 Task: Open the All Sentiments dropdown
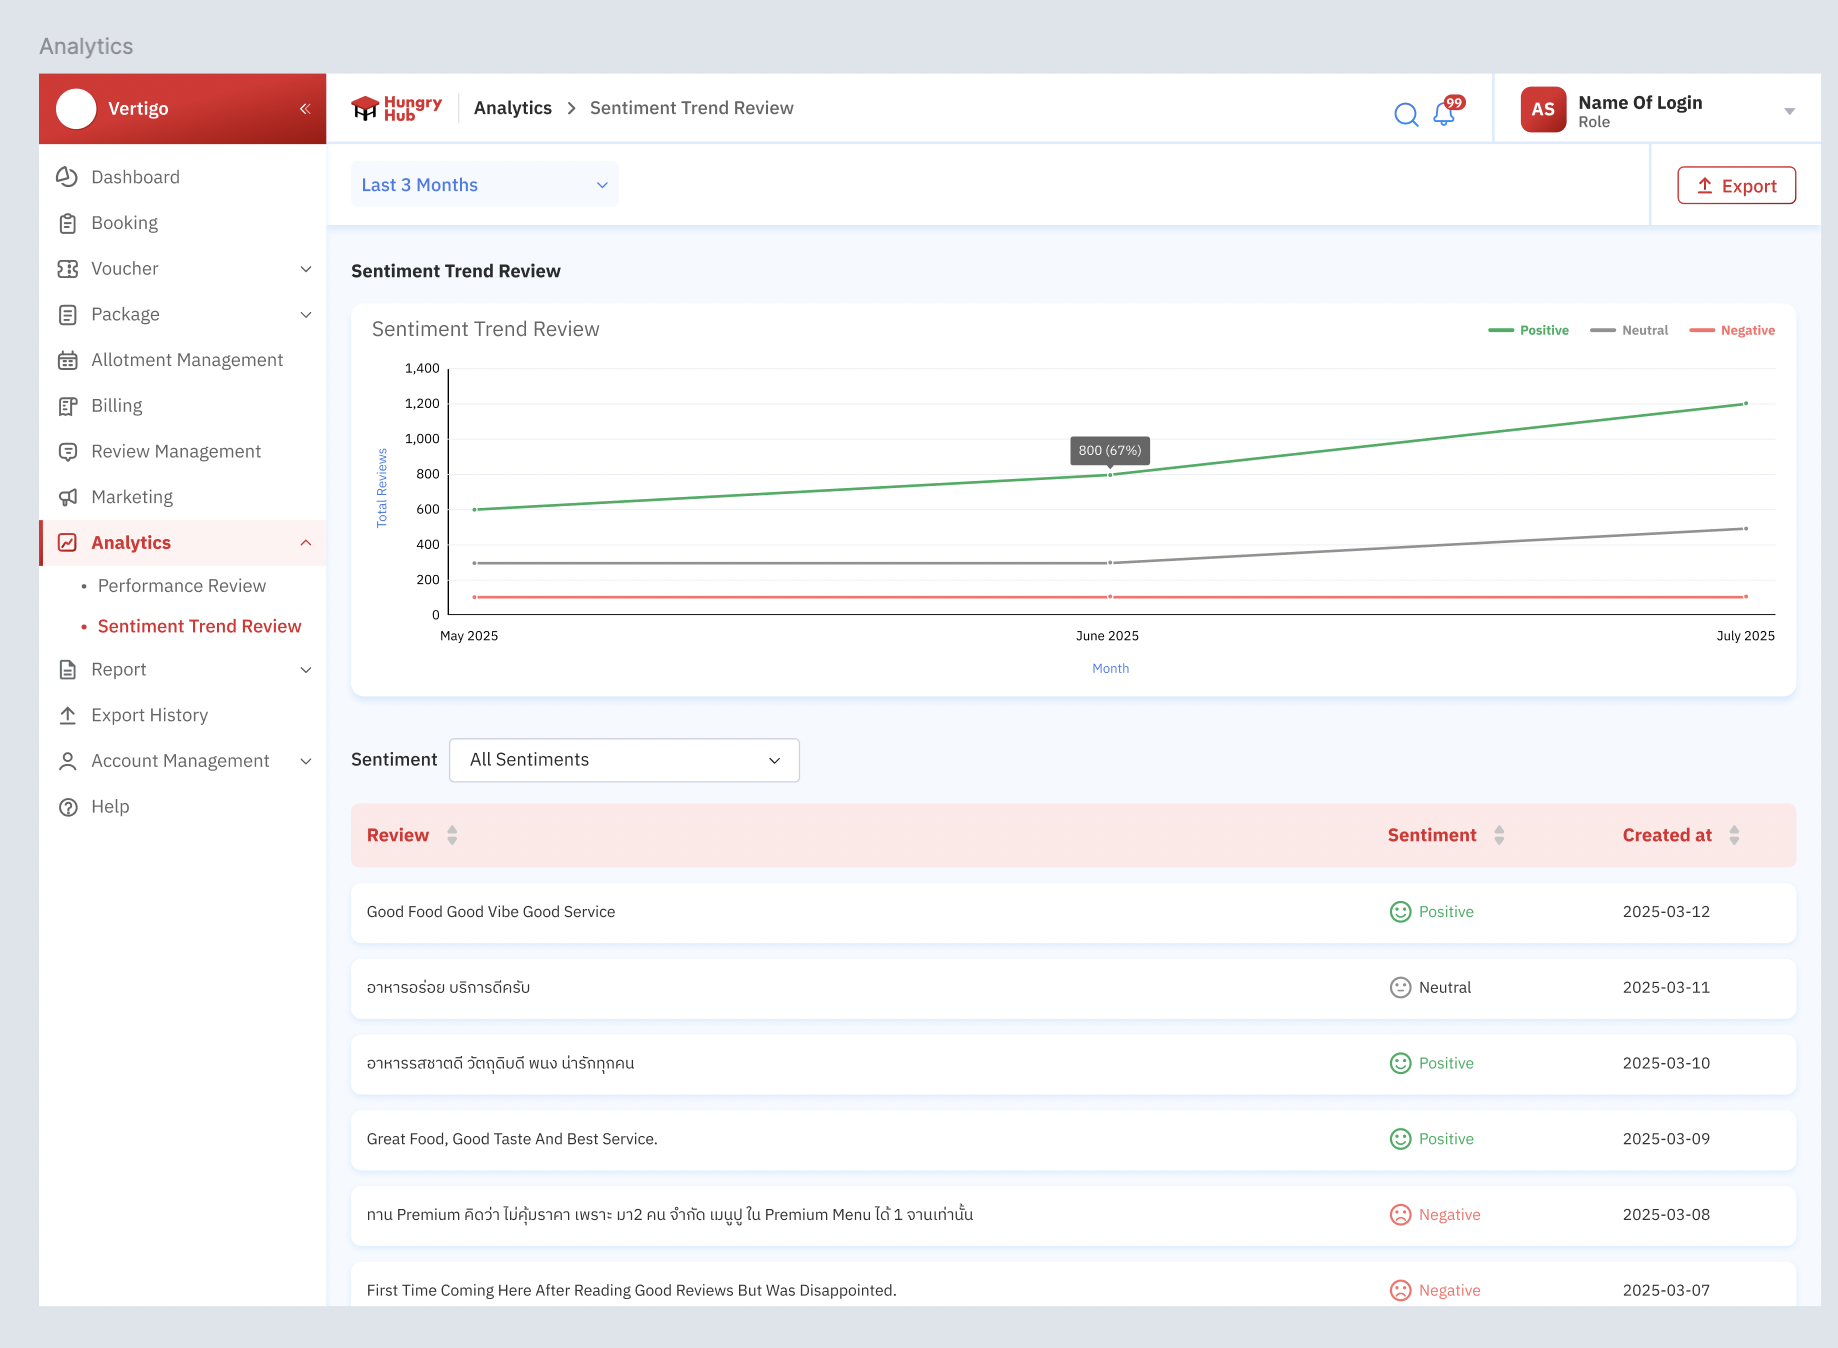pos(624,760)
